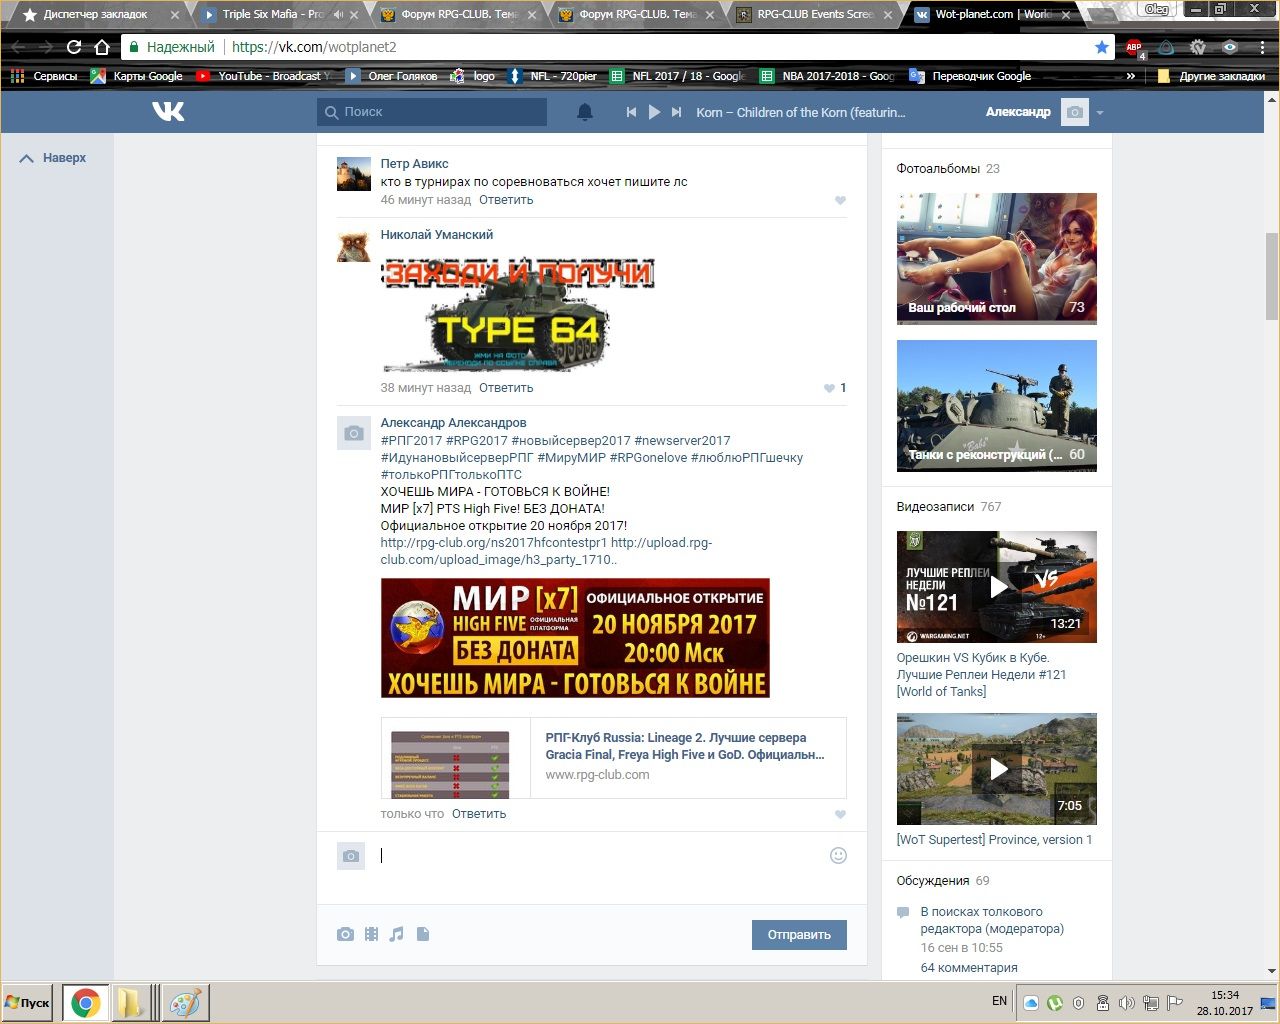Viewport: 1280px width, 1024px height.
Task: Like the Александр Александров comment
Action: [x=840, y=815]
